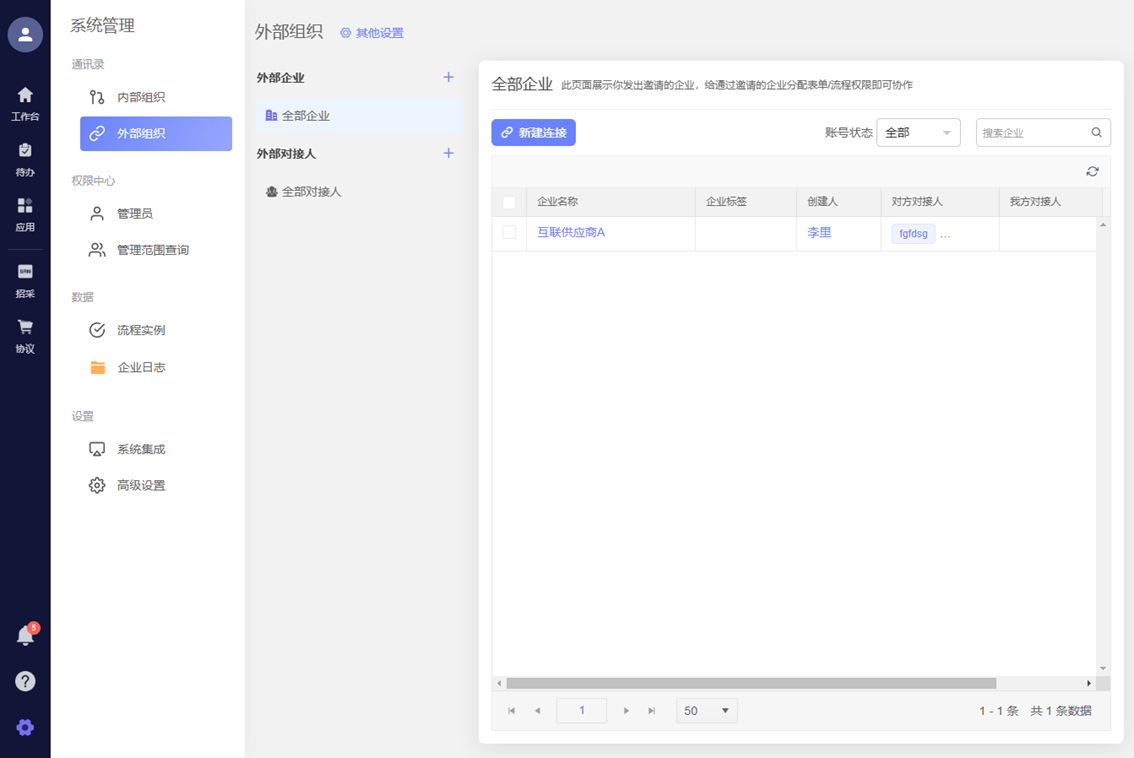The width and height of the screenshot is (1134, 758).
Task: Open the 互联供应商A enterprise link
Action: [x=571, y=233]
